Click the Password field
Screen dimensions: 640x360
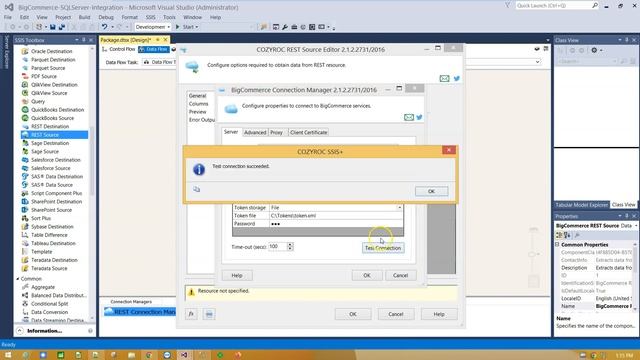(x=336, y=224)
